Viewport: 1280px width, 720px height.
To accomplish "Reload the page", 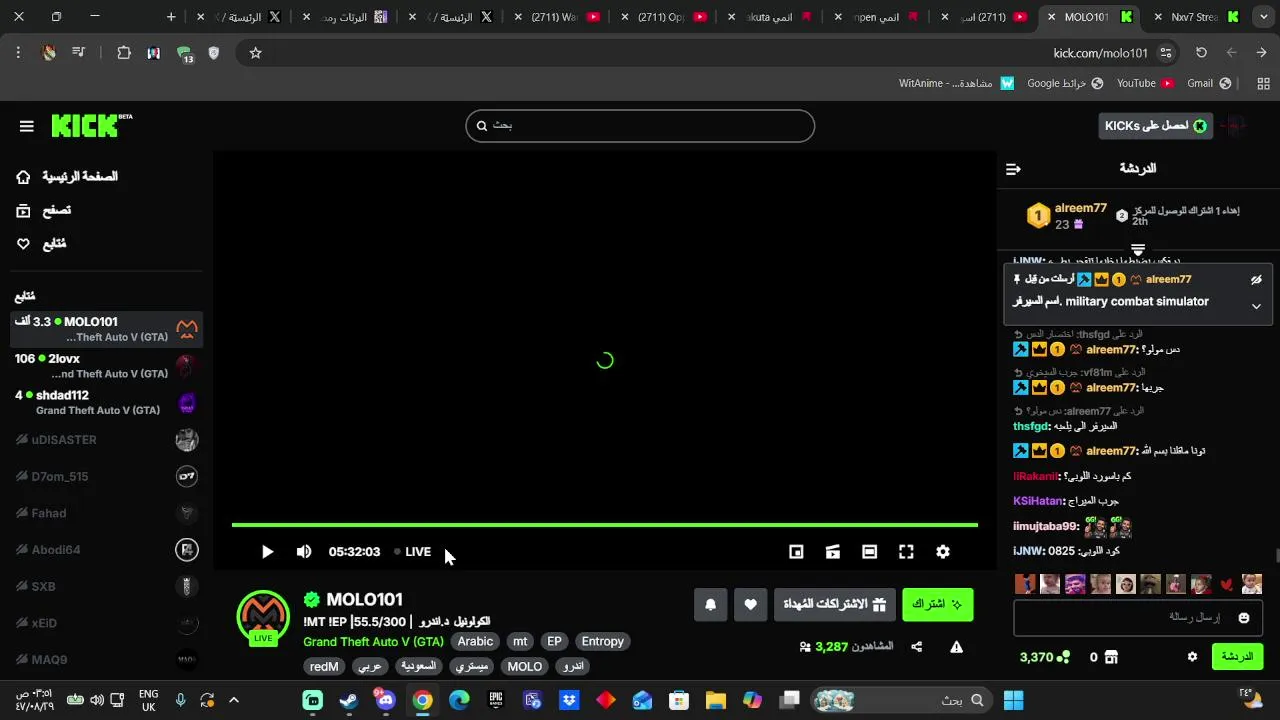I will [x=1201, y=53].
